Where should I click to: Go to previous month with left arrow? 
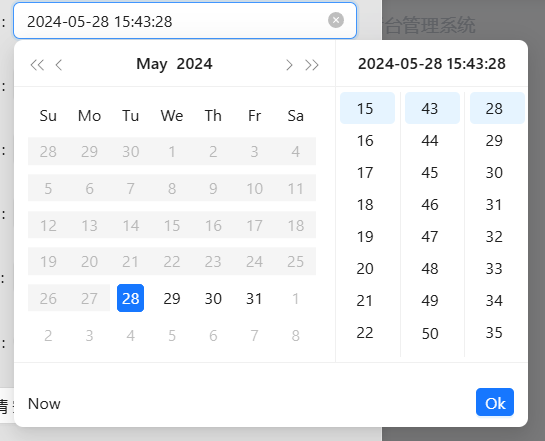[x=59, y=65]
